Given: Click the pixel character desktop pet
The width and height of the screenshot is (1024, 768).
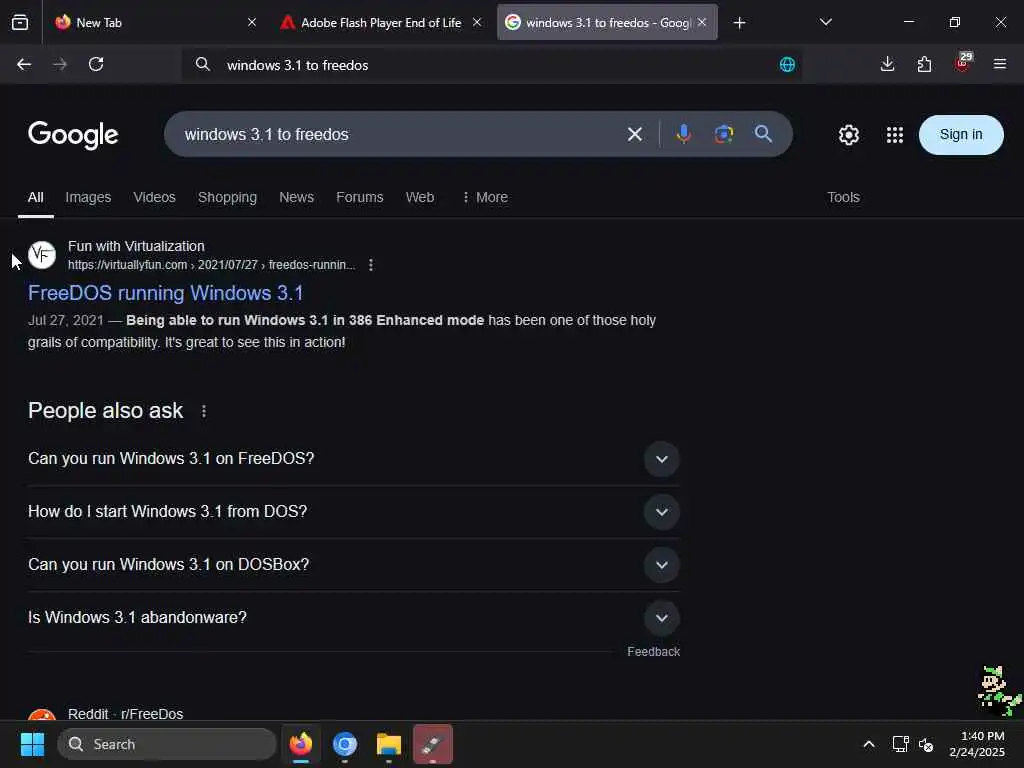Looking at the screenshot, I should (x=997, y=691).
